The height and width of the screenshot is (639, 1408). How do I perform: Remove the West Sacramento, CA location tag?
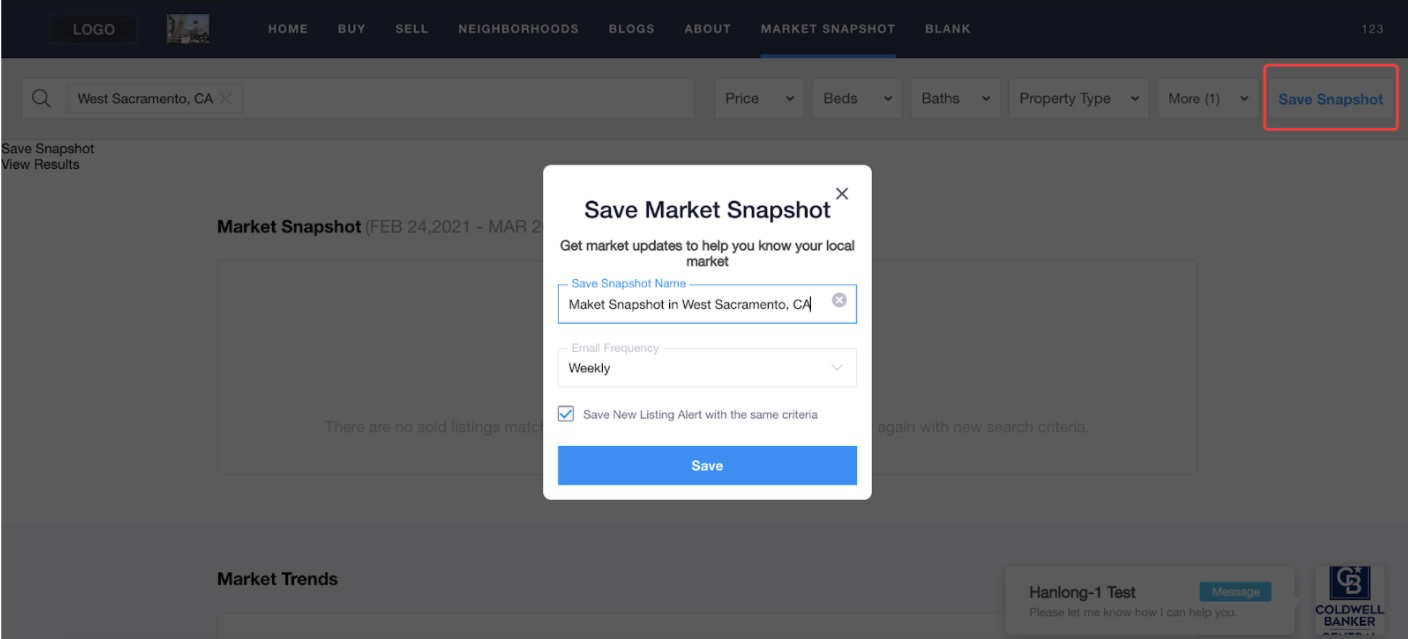[225, 98]
